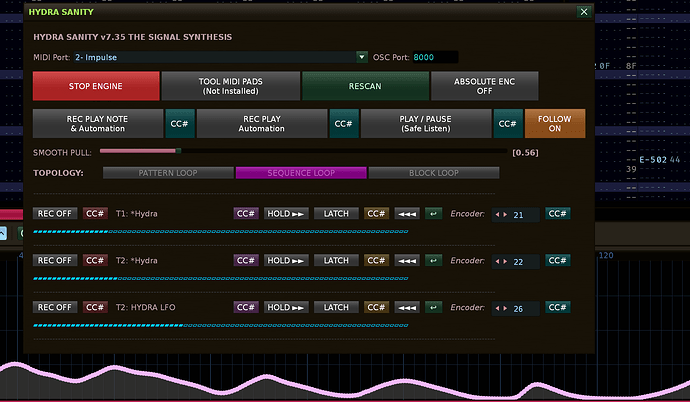Viewport: 690px width, 402px height.
Task: Toggle FOLLOW ON button
Action: click(x=555, y=123)
